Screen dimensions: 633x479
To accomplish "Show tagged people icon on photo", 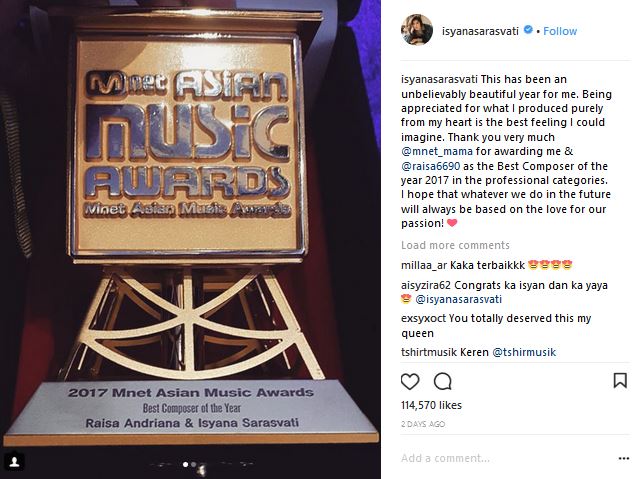I will click(x=15, y=461).
